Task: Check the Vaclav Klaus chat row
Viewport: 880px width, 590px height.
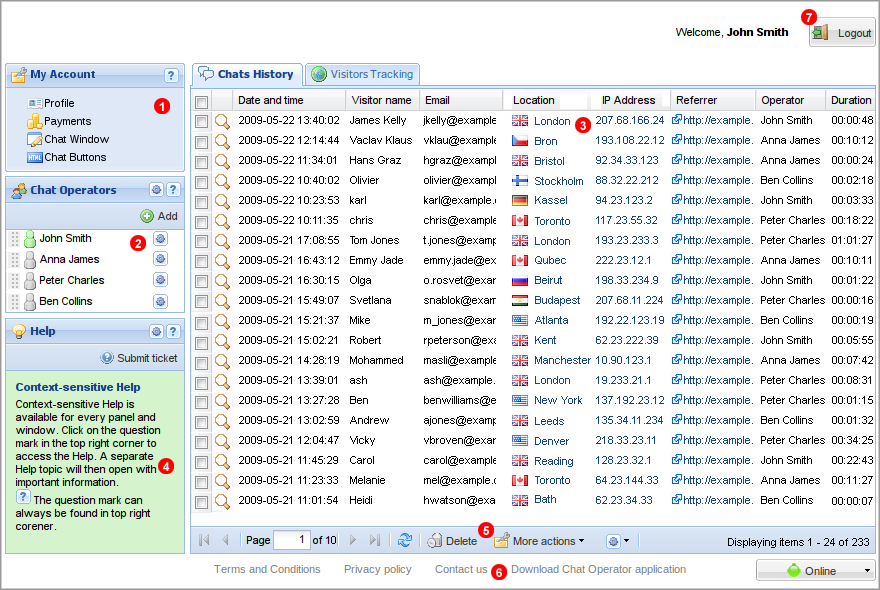Action: [201, 141]
